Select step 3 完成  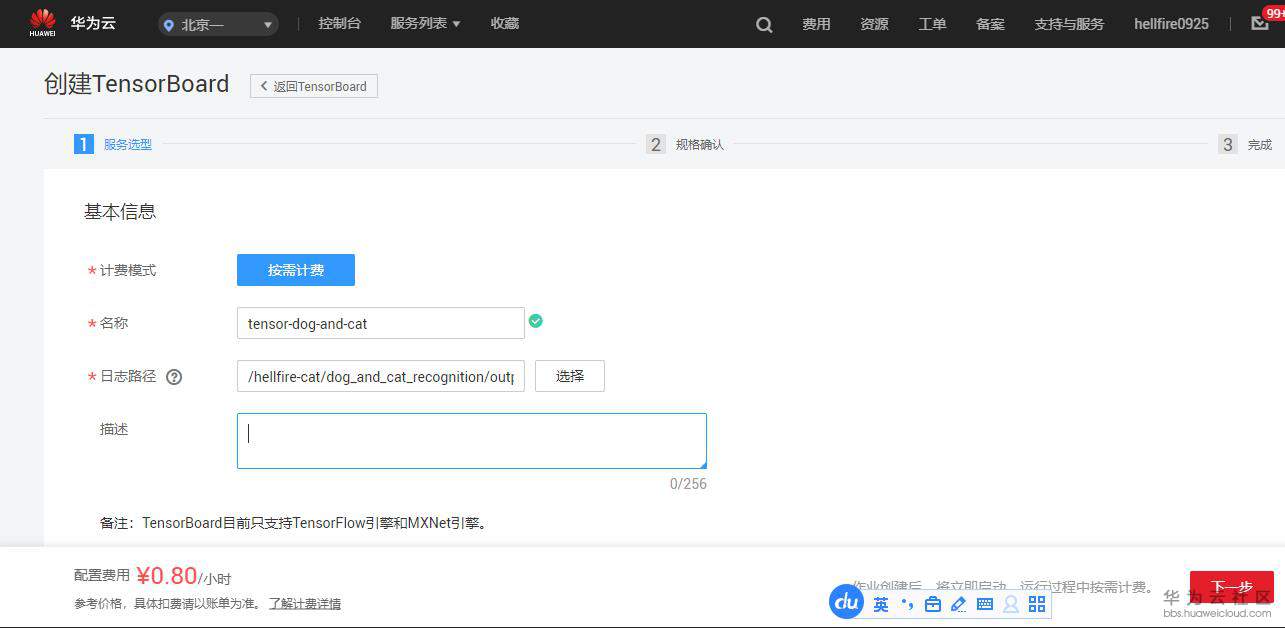[1245, 144]
